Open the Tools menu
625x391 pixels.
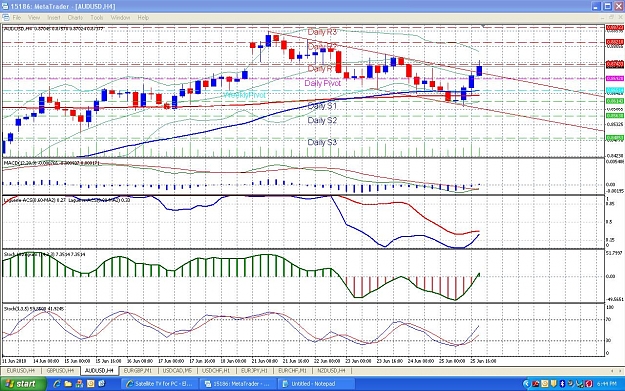[96, 18]
